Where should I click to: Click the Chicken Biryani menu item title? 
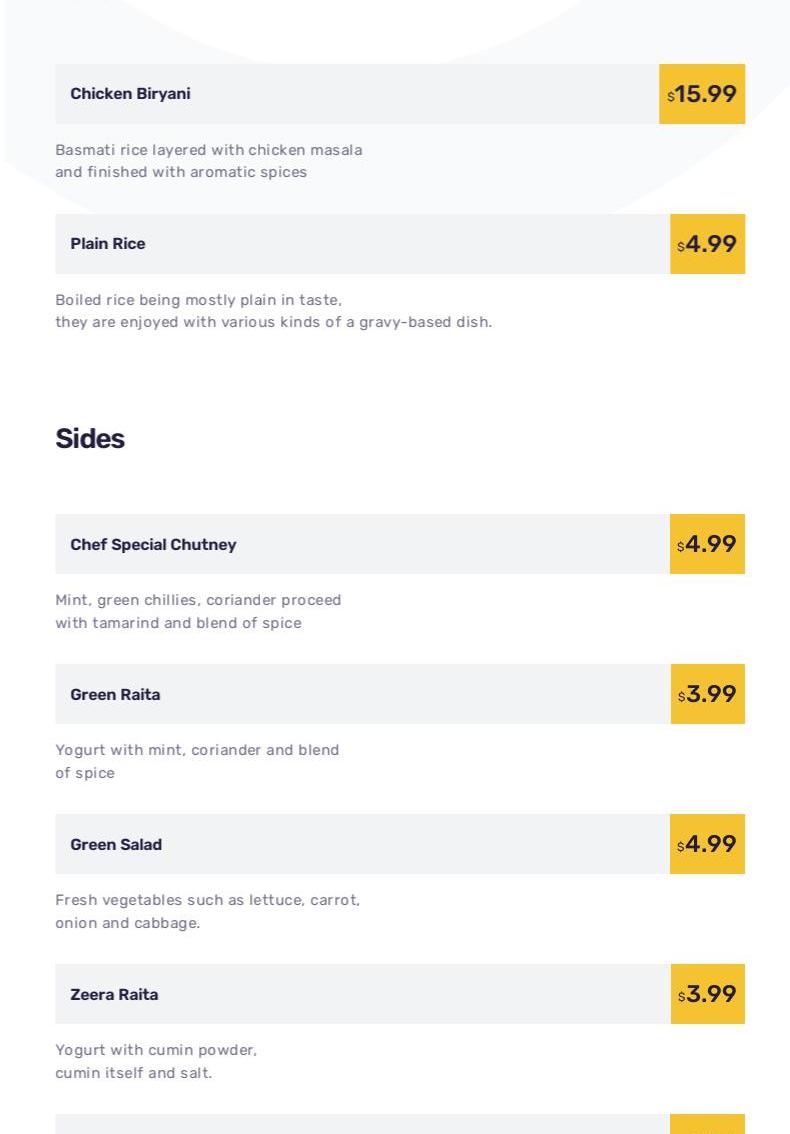coord(130,94)
